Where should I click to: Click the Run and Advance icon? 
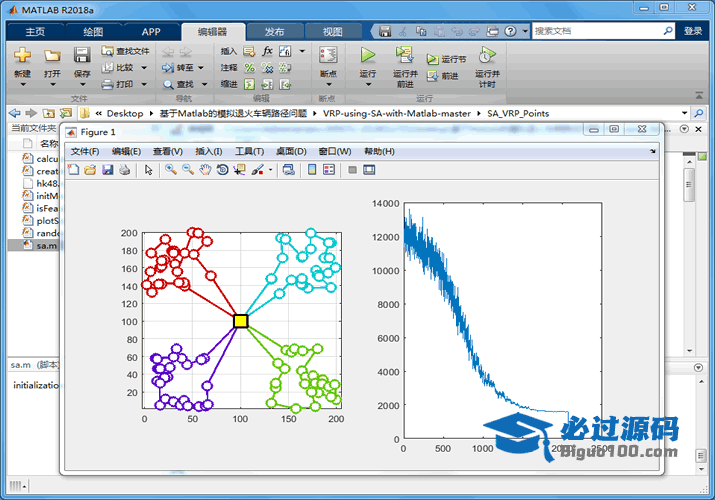pos(404,55)
